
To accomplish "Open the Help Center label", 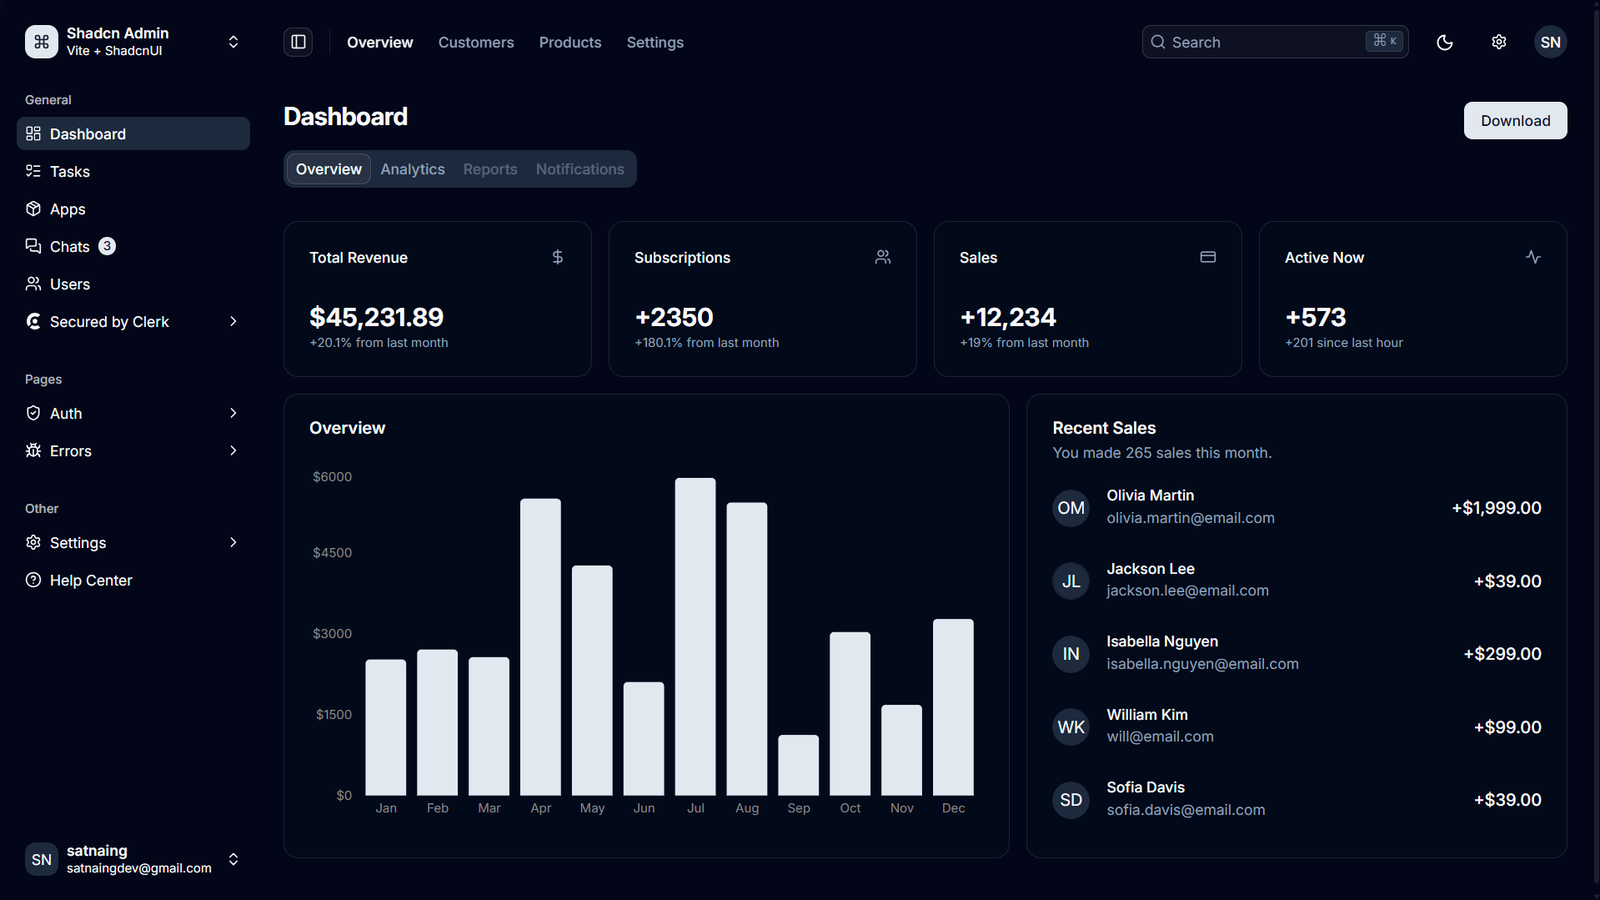I will [91, 580].
